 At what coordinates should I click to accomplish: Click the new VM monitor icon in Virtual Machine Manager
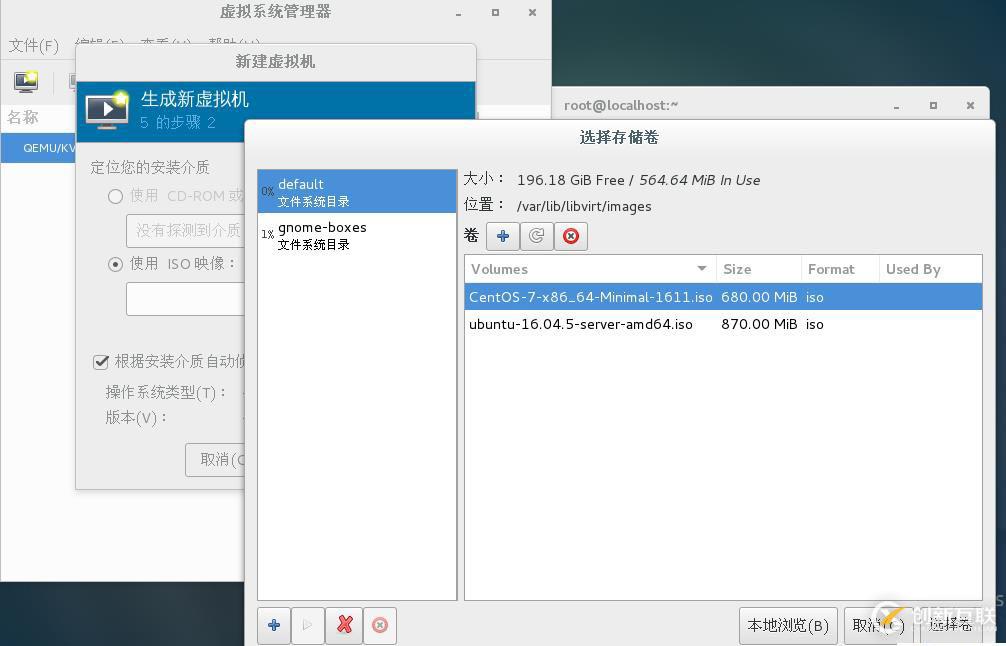(x=26, y=81)
